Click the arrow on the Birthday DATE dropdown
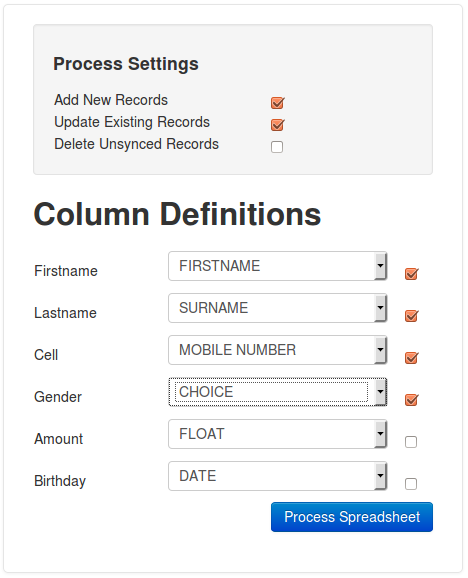Screen dimensions: 468x578 click(380, 476)
